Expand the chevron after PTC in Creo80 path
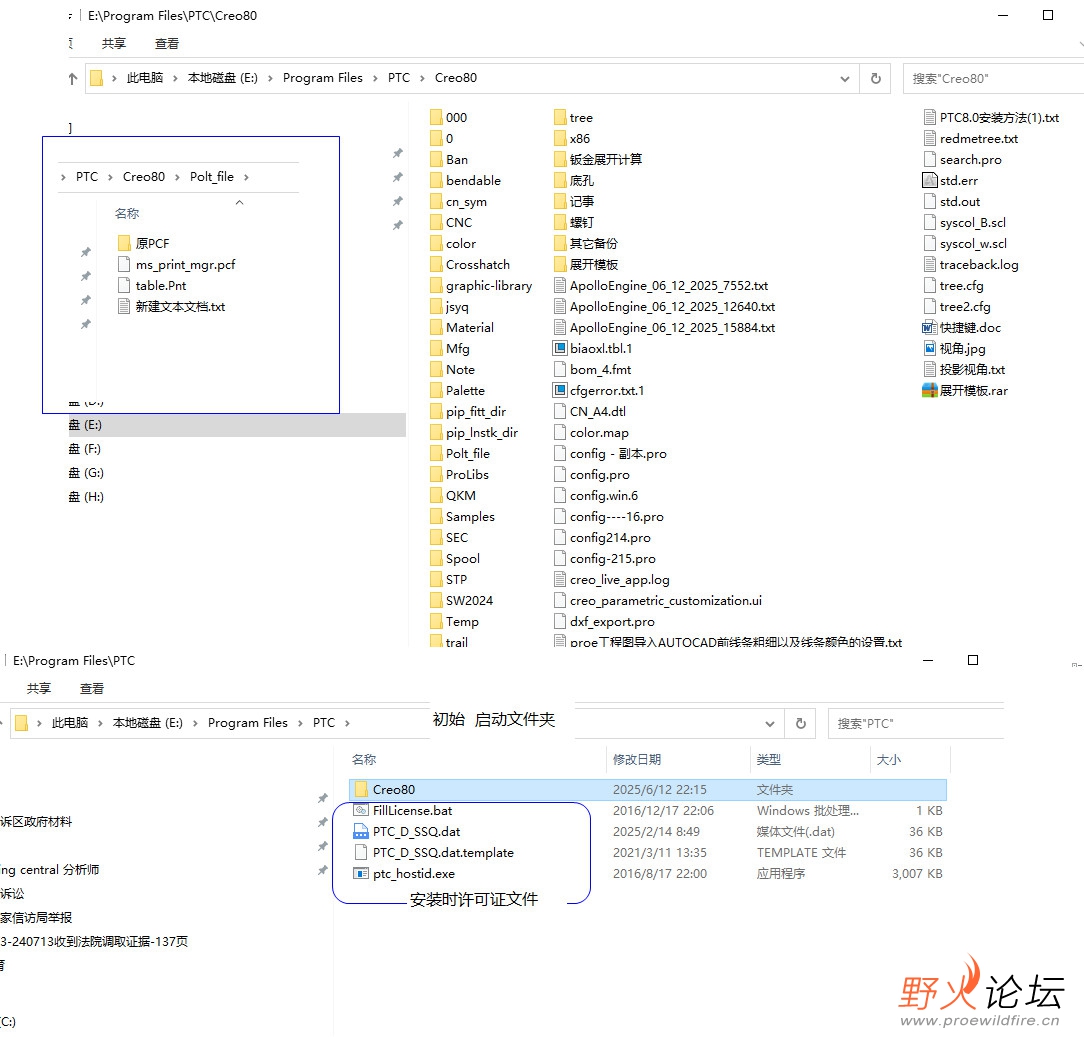Screen dimensions: 1084x1037 [x=422, y=78]
